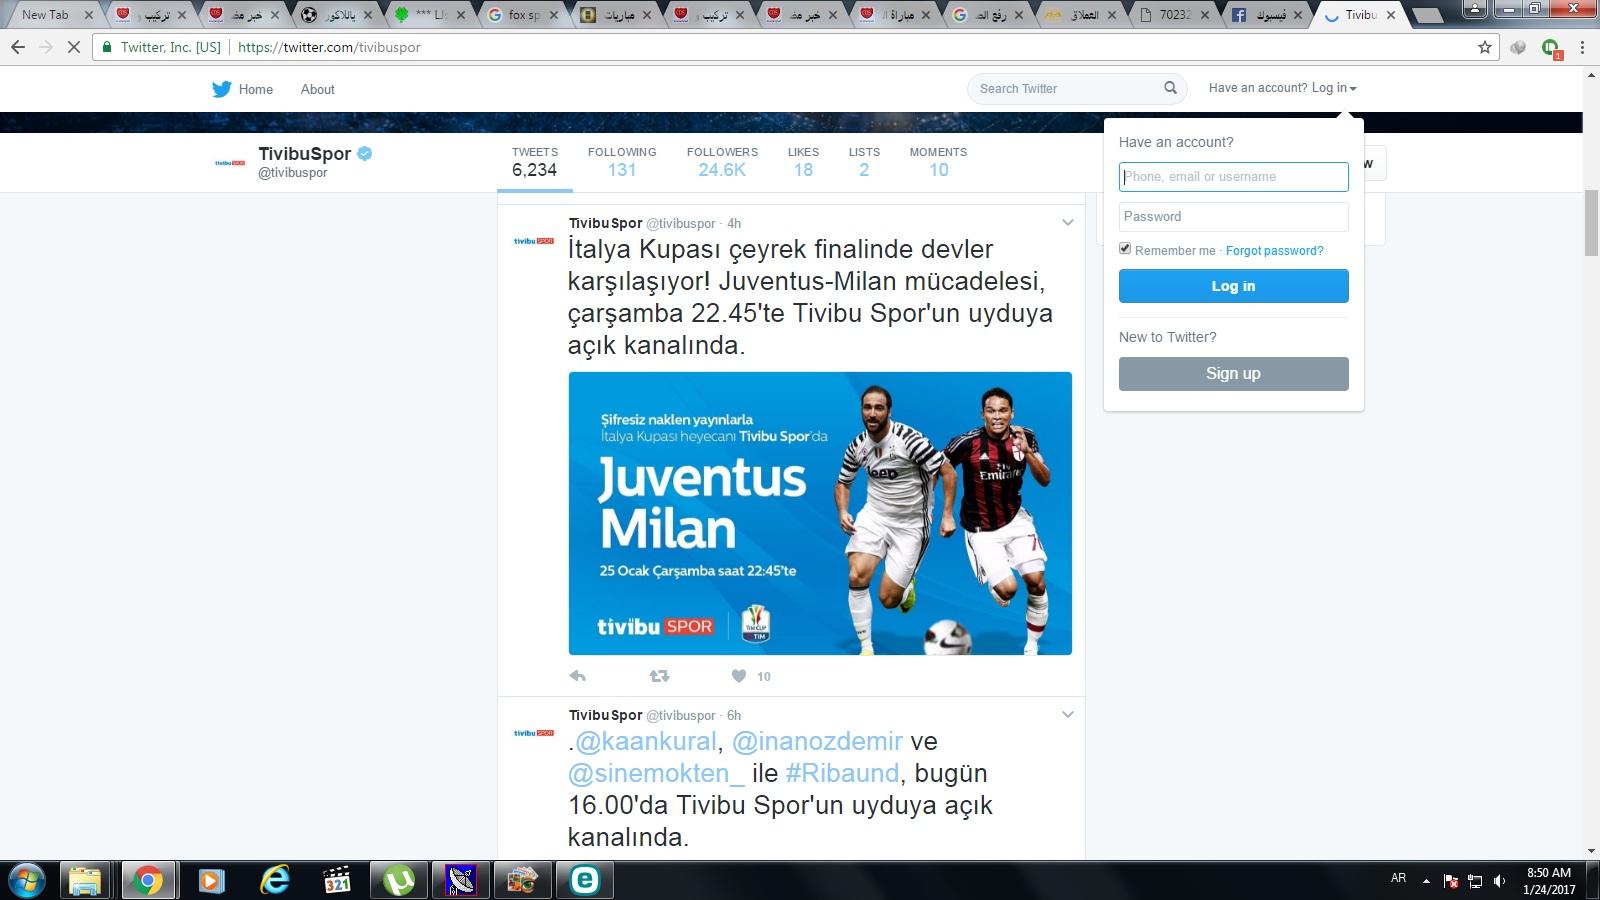Click the volume icon in system tray
Image resolution: width=1600 pixels, height=900 pixels.
tap(1499, 881)
